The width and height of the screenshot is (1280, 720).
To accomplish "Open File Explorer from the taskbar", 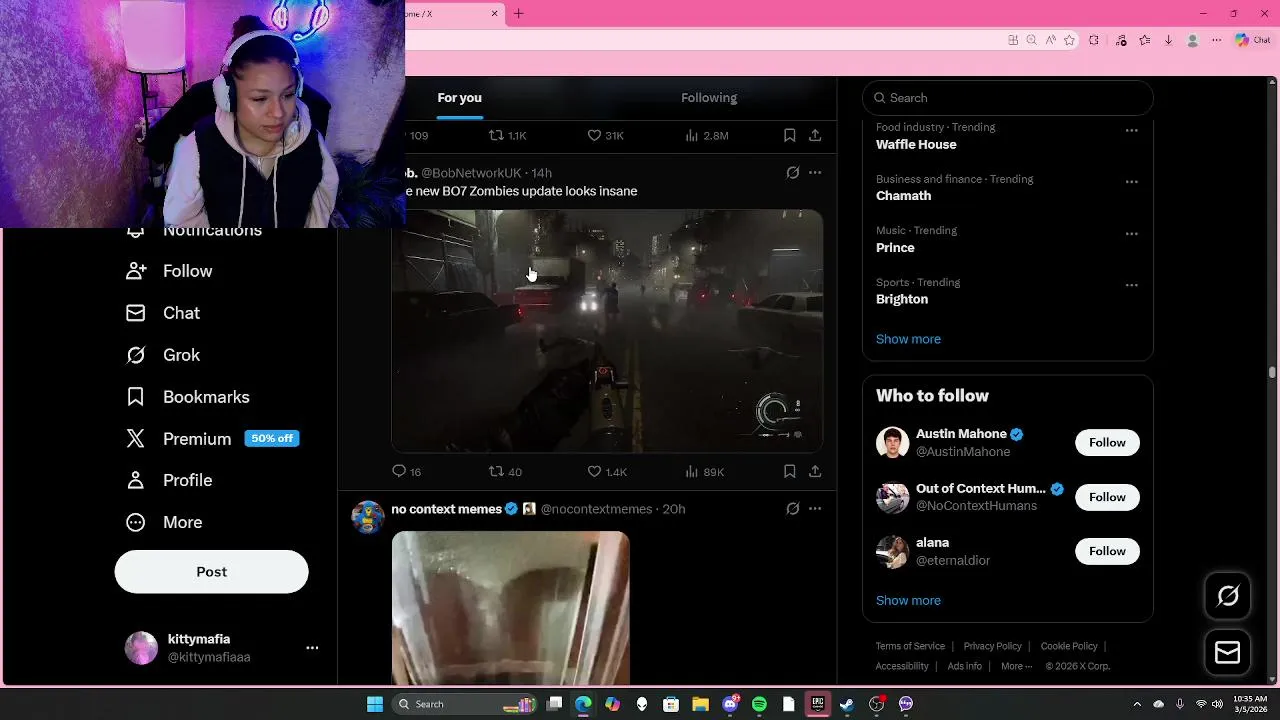I will [700, 704].
